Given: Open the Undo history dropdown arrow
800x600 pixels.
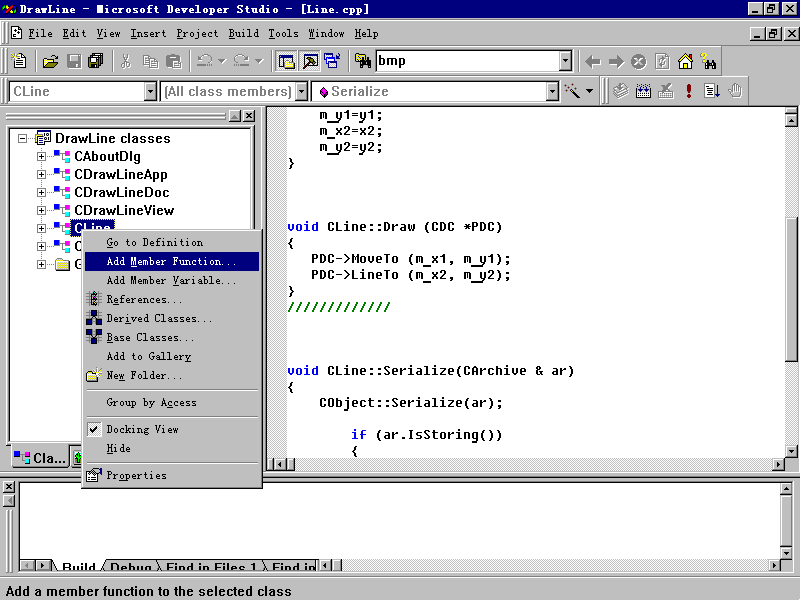Looking at the screenshot, I should pos(221,61).
